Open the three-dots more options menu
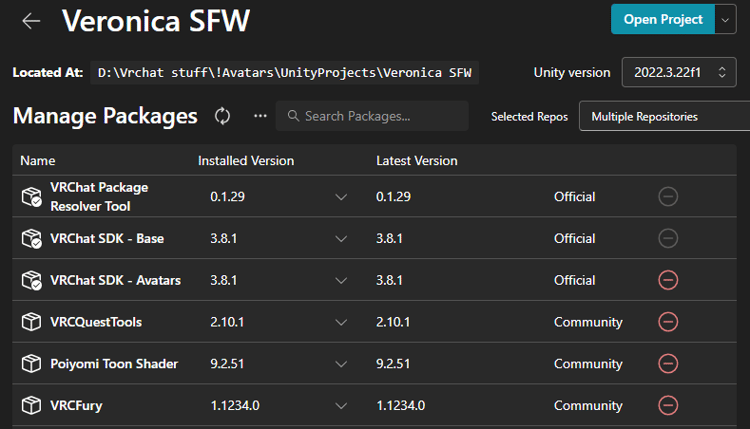The height and width of the screenshot is (429, 750). point(260,116)
